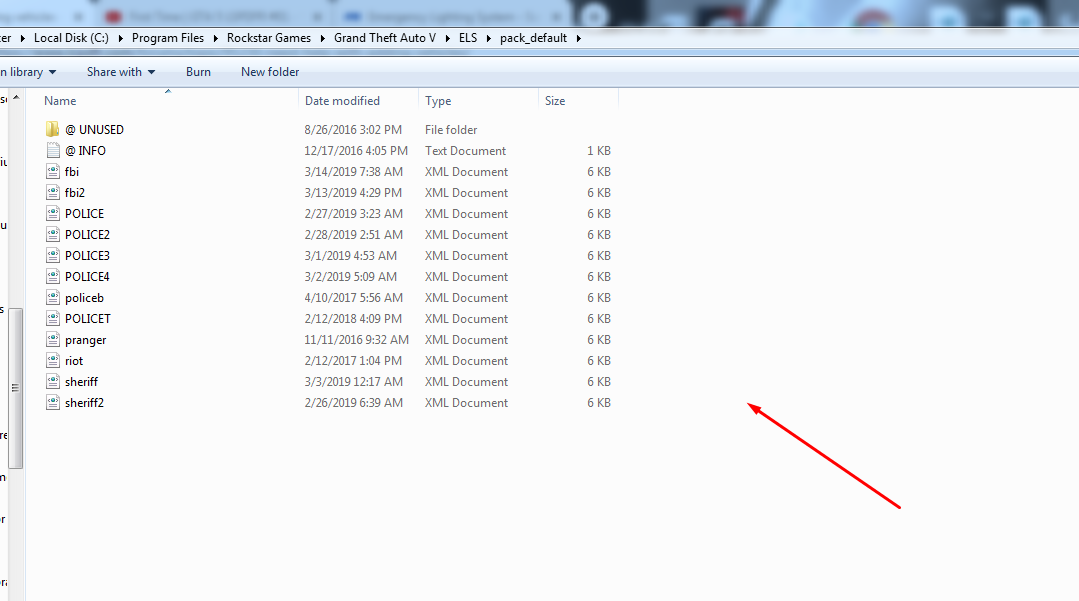Select the @ INFO text document icon
Screen dimensions: 1079x601
click(x=53, y=151)
